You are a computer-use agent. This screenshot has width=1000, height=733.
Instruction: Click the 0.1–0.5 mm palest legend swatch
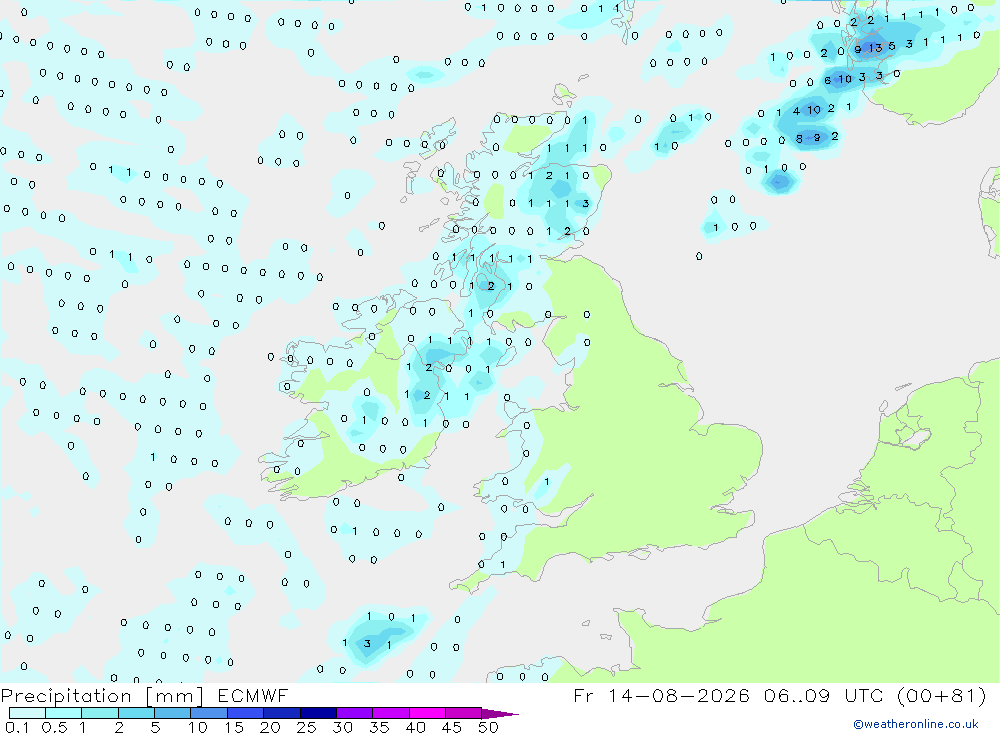click(x=27, y=713)
